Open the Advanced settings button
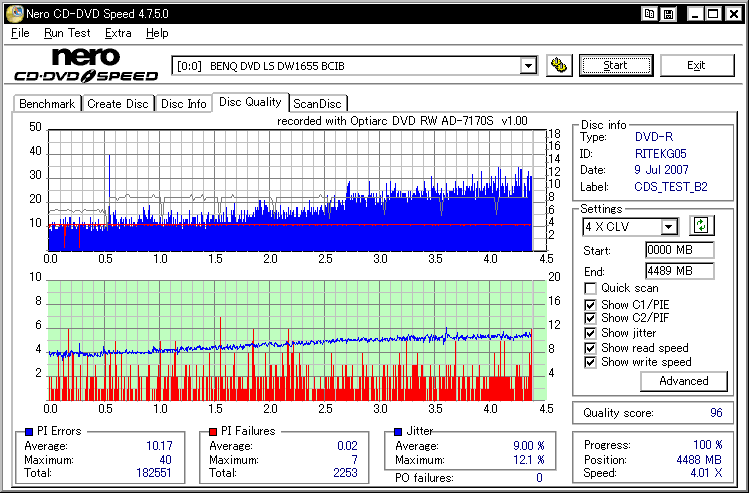This screenshot has height=493, width=749. click(x=684, y=381)
